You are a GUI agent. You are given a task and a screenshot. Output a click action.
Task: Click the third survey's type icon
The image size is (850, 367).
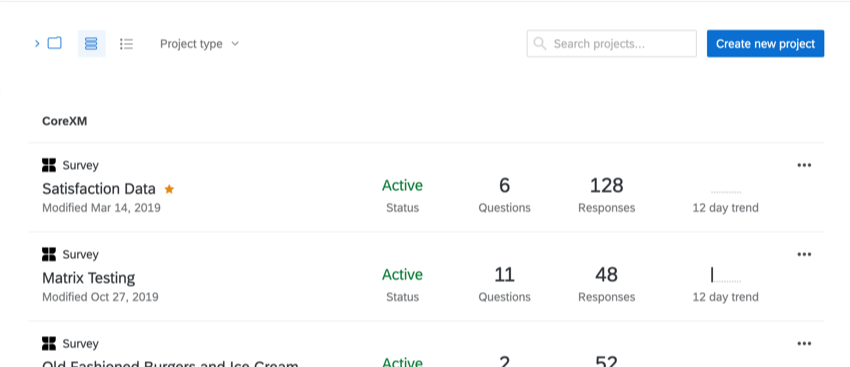(49, 343)
